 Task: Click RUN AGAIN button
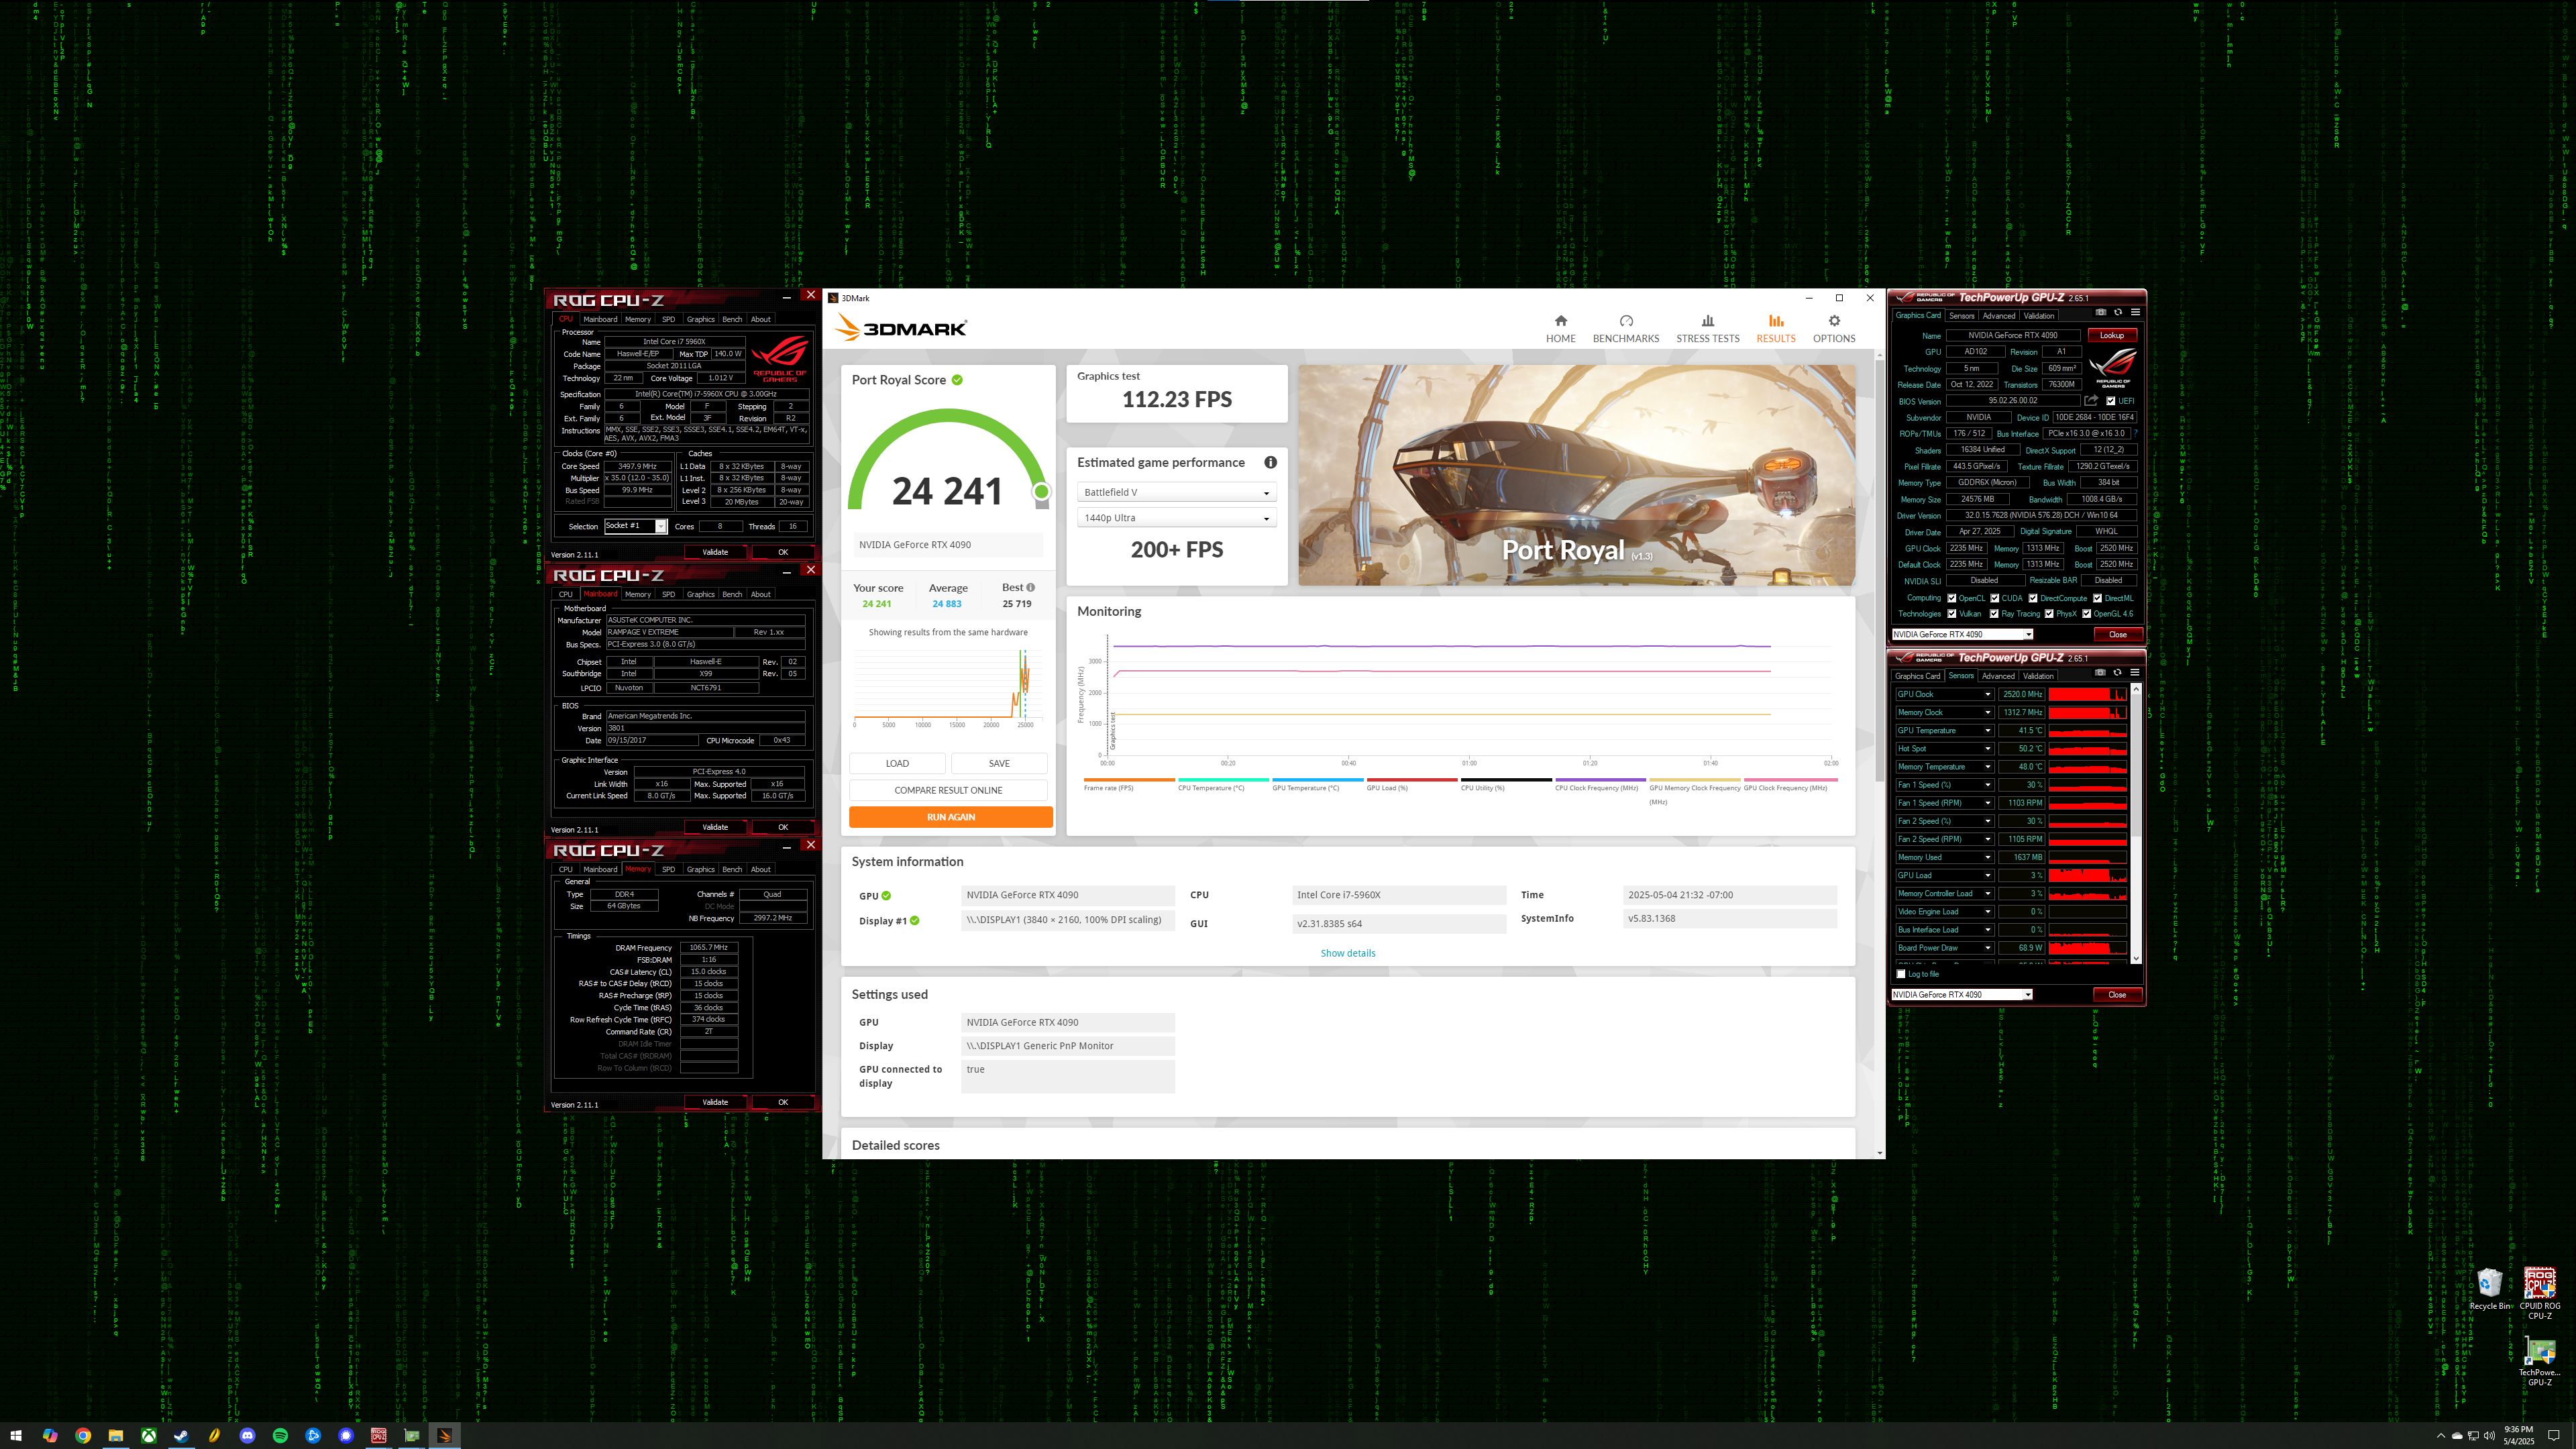pyautogui.click(x=950, y=817)
